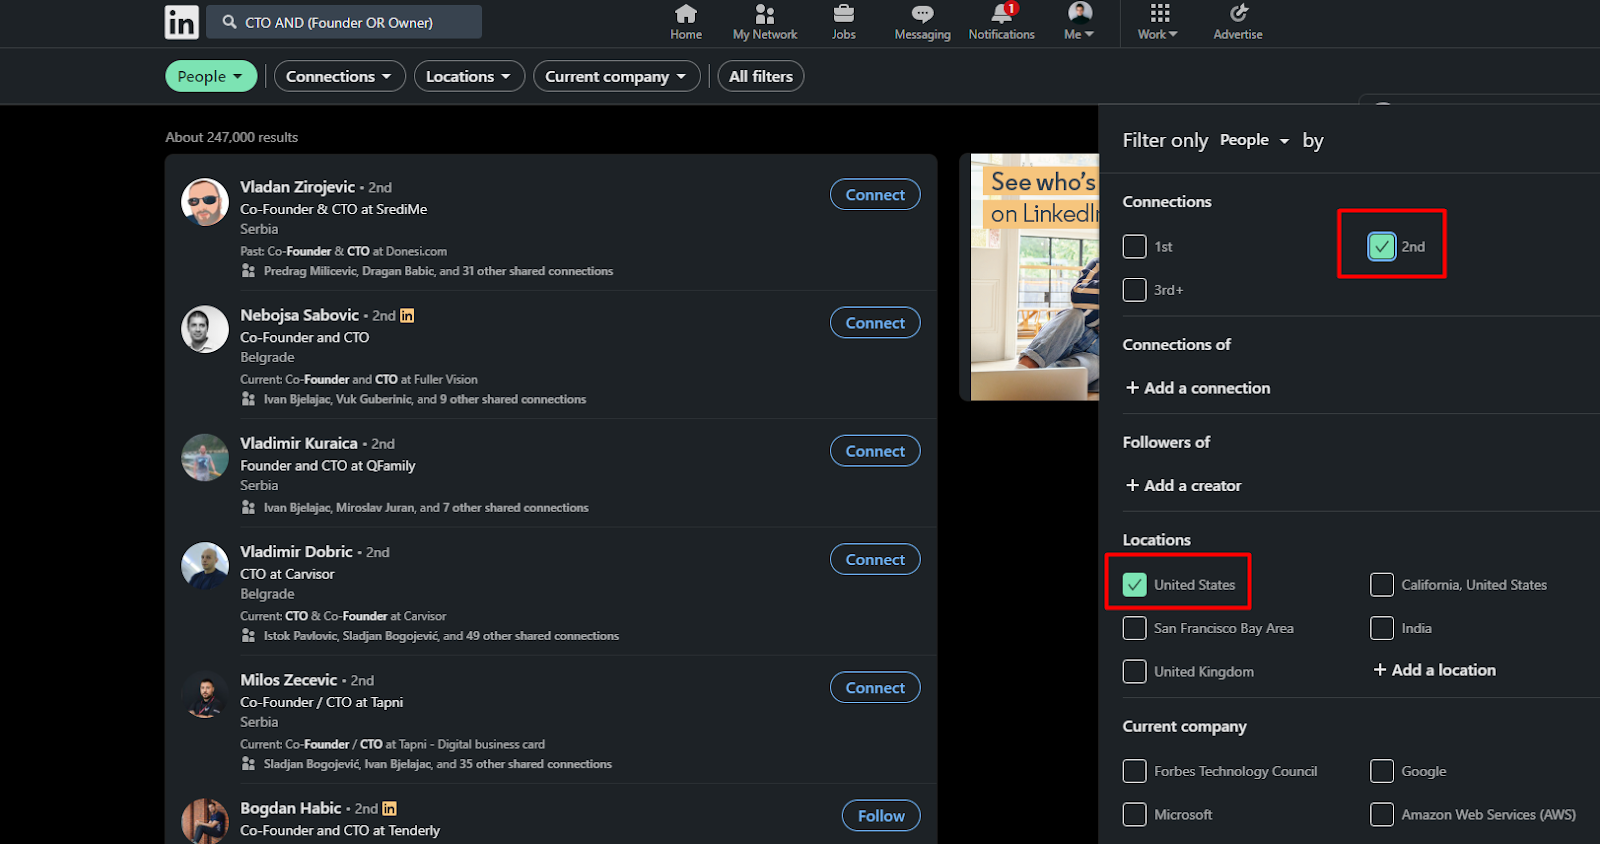The image size is (1600, 844).
Task: Connect with Nebojsa Sabovic
Action: (875, 323)
